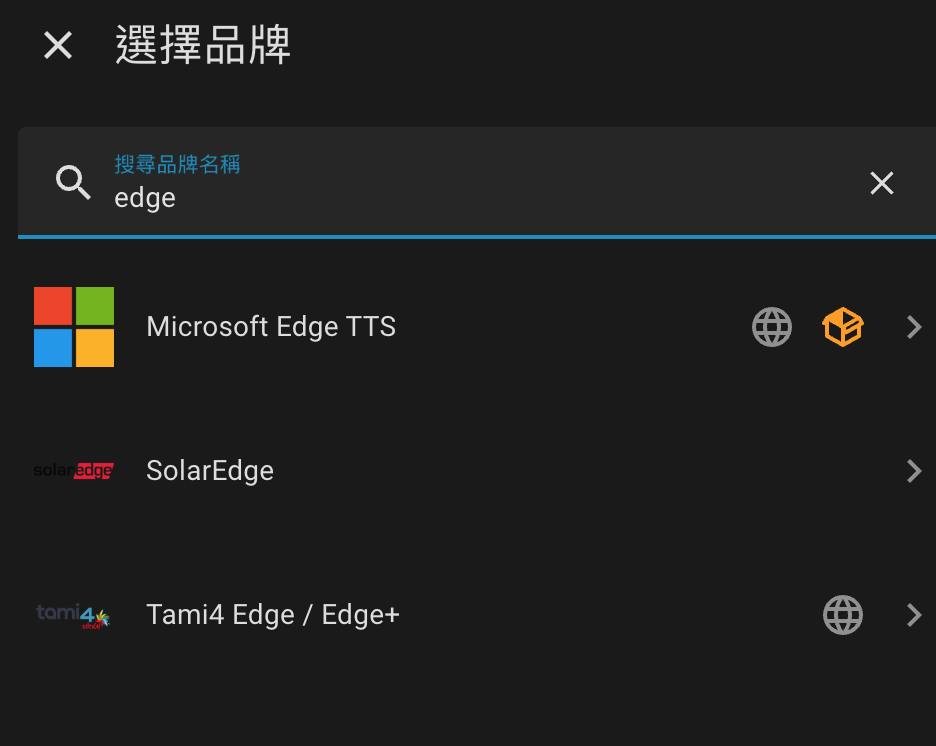The image size is (936, 746).
Task: Focus the search field containing 'edge'
Action: click(450, 198)
